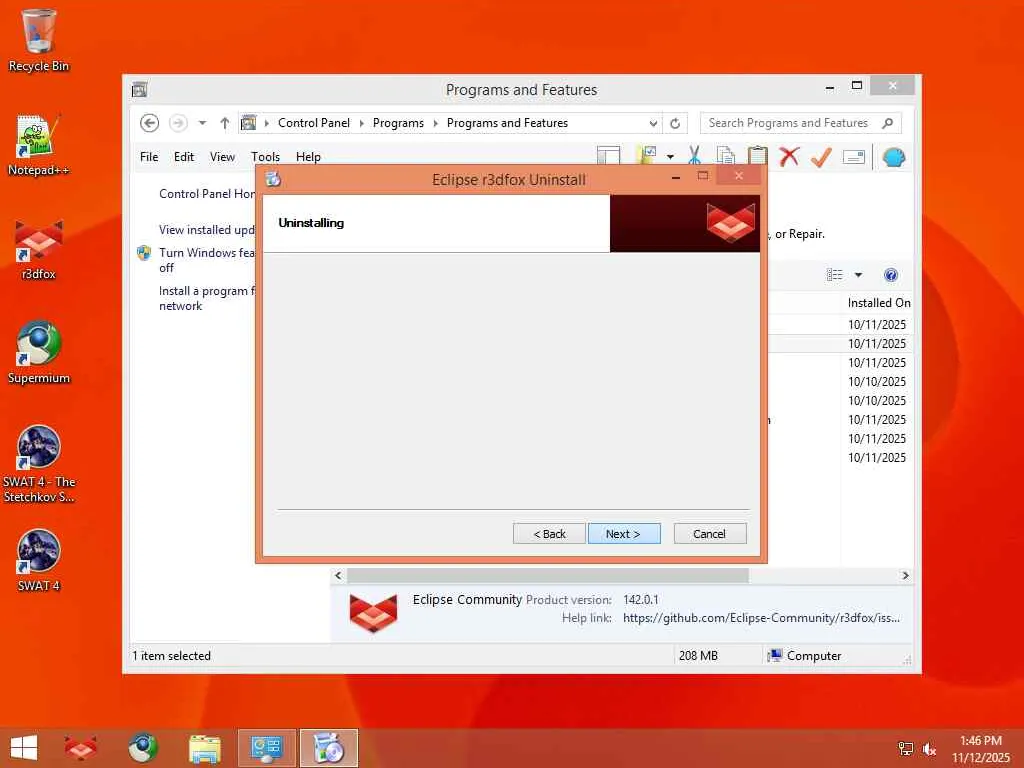Click the Control Panel taskbar button
This screenshot has height=768, width=1024.
tap(266, 748)
